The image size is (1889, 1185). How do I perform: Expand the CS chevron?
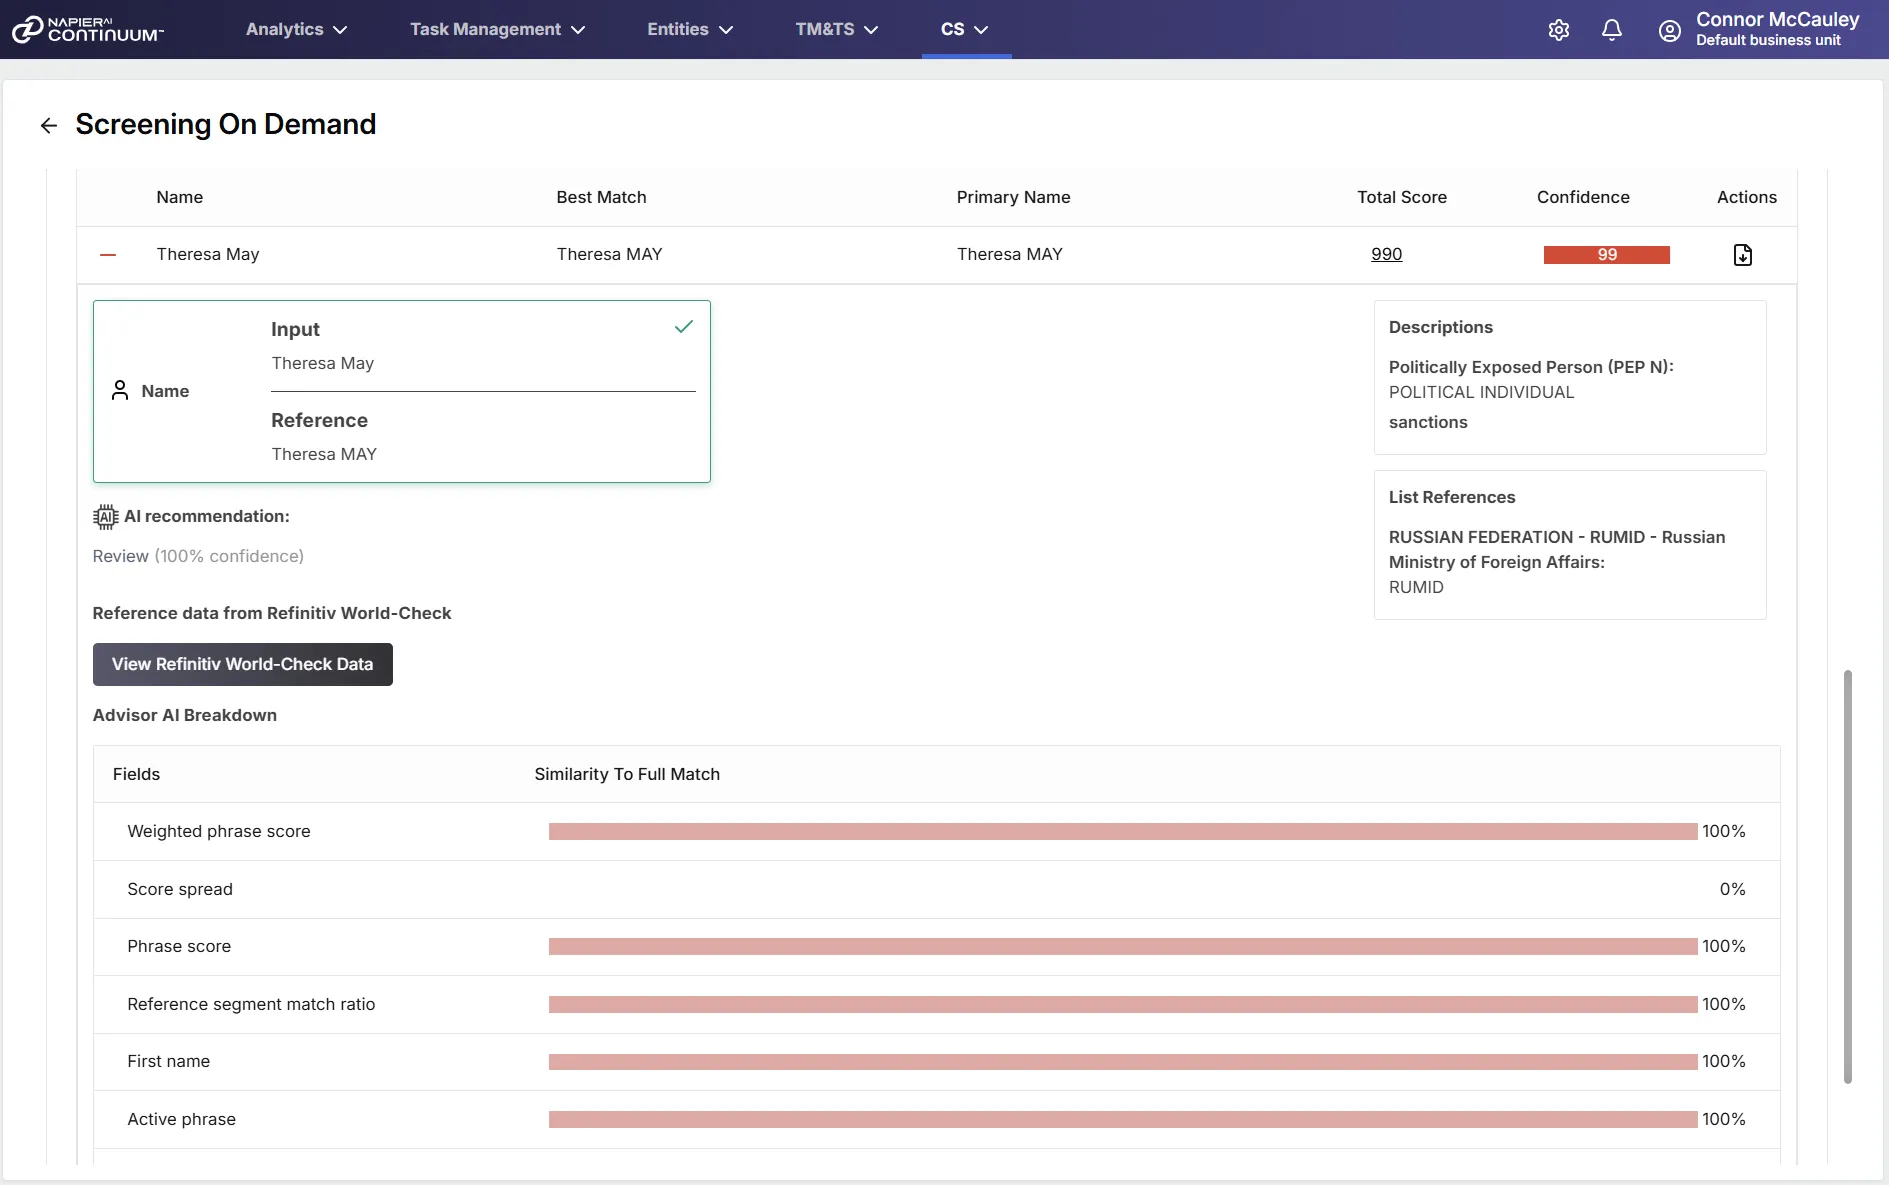(981, 30)
